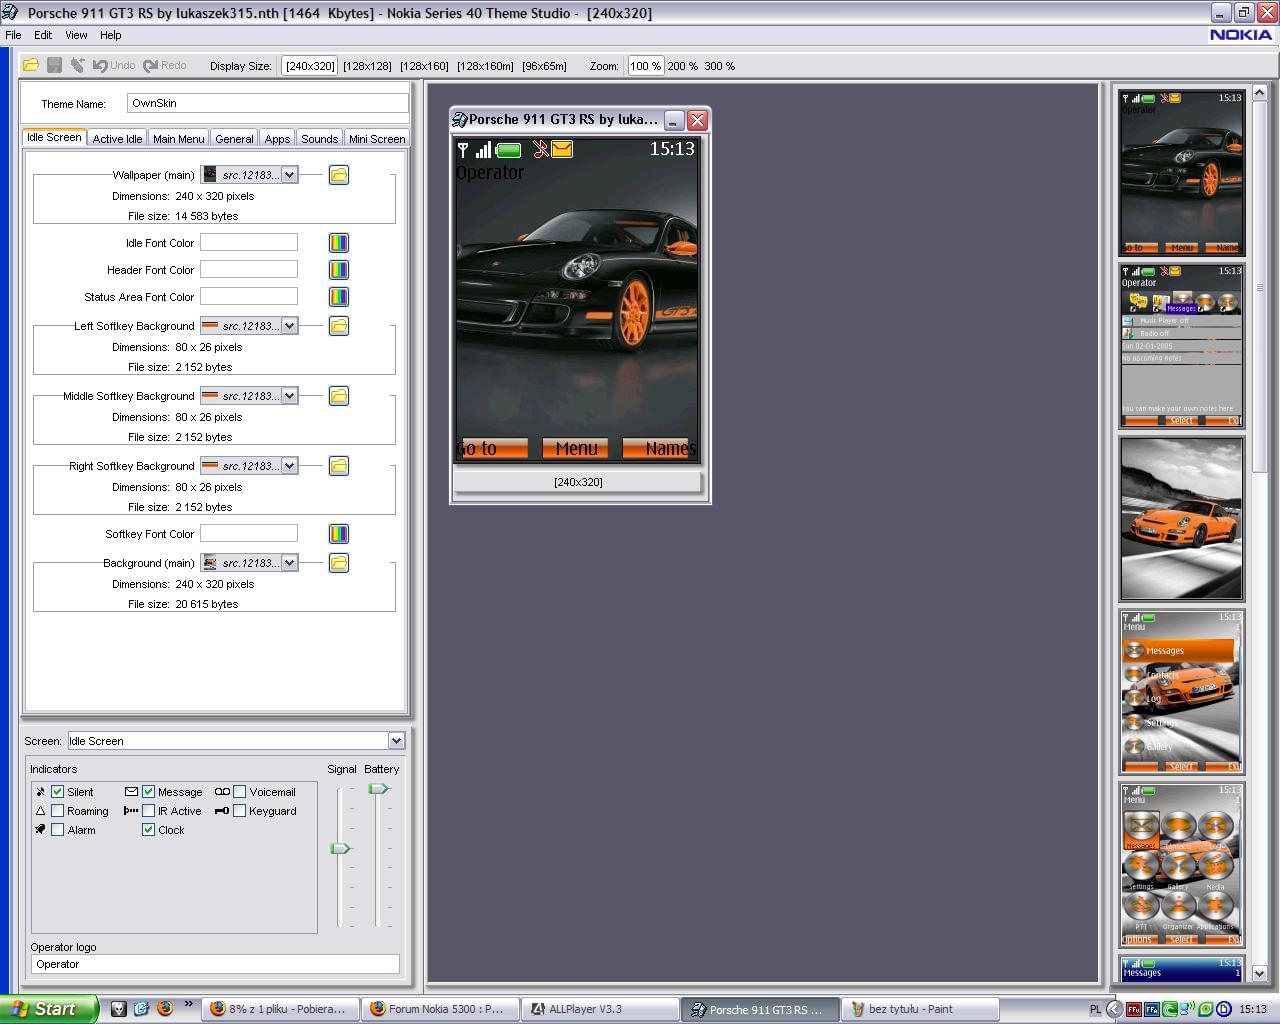Open Softkey Font Color picker icon

[x=339, y=534]
